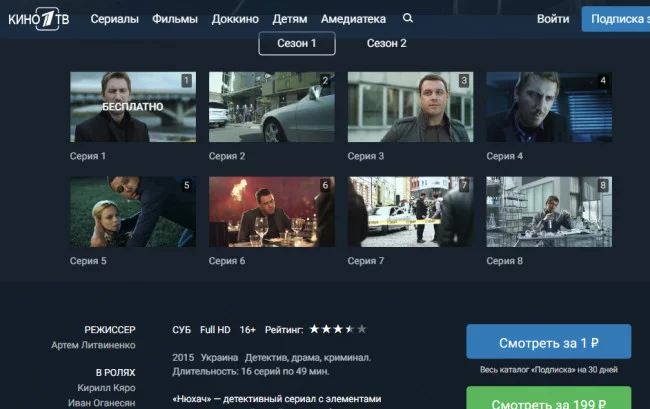Click the Серия 7 caption
Screen dimensions: 650x409
click(366, 261)
